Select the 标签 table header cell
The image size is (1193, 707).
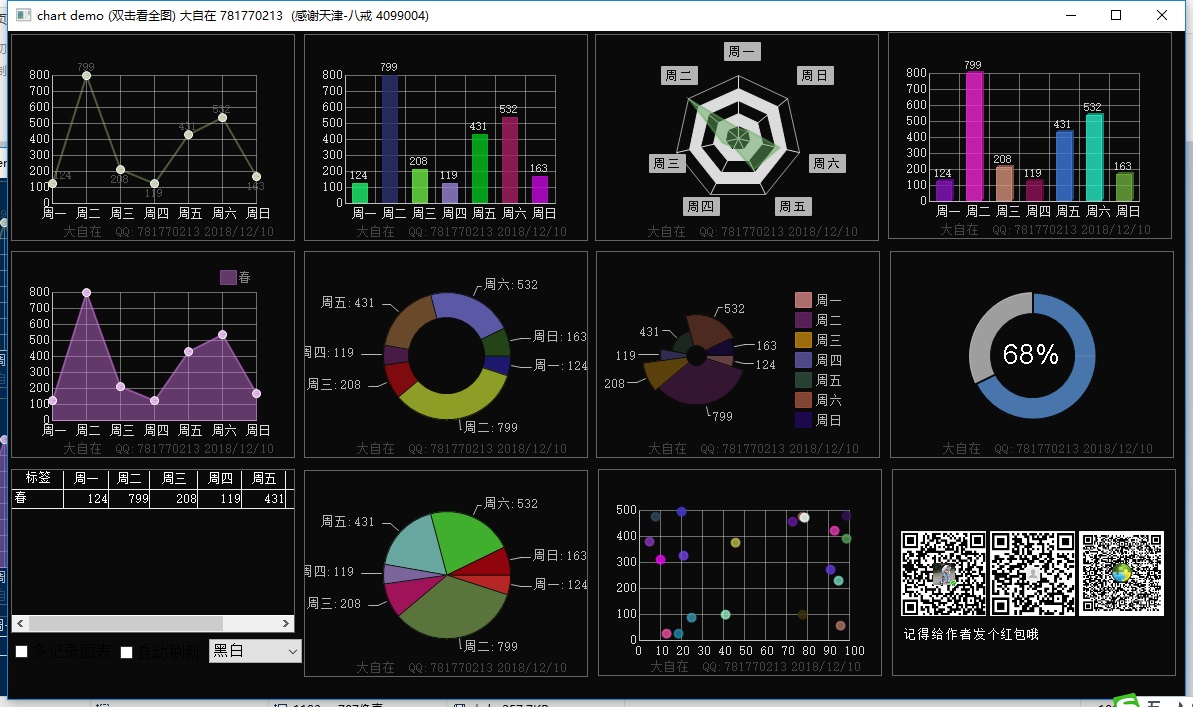[37, 478]
